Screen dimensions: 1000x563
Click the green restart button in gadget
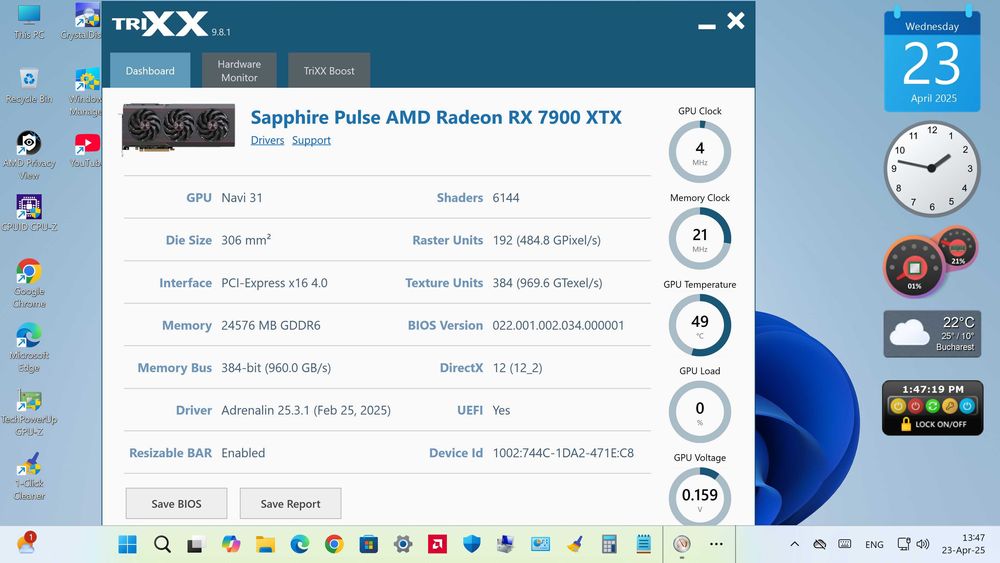932,406
